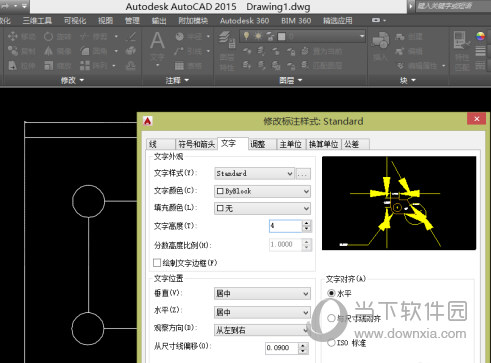Click the block Edit icon
This screenshot has height=363, width=491.
pyautogui.click(x=400, y=51)
